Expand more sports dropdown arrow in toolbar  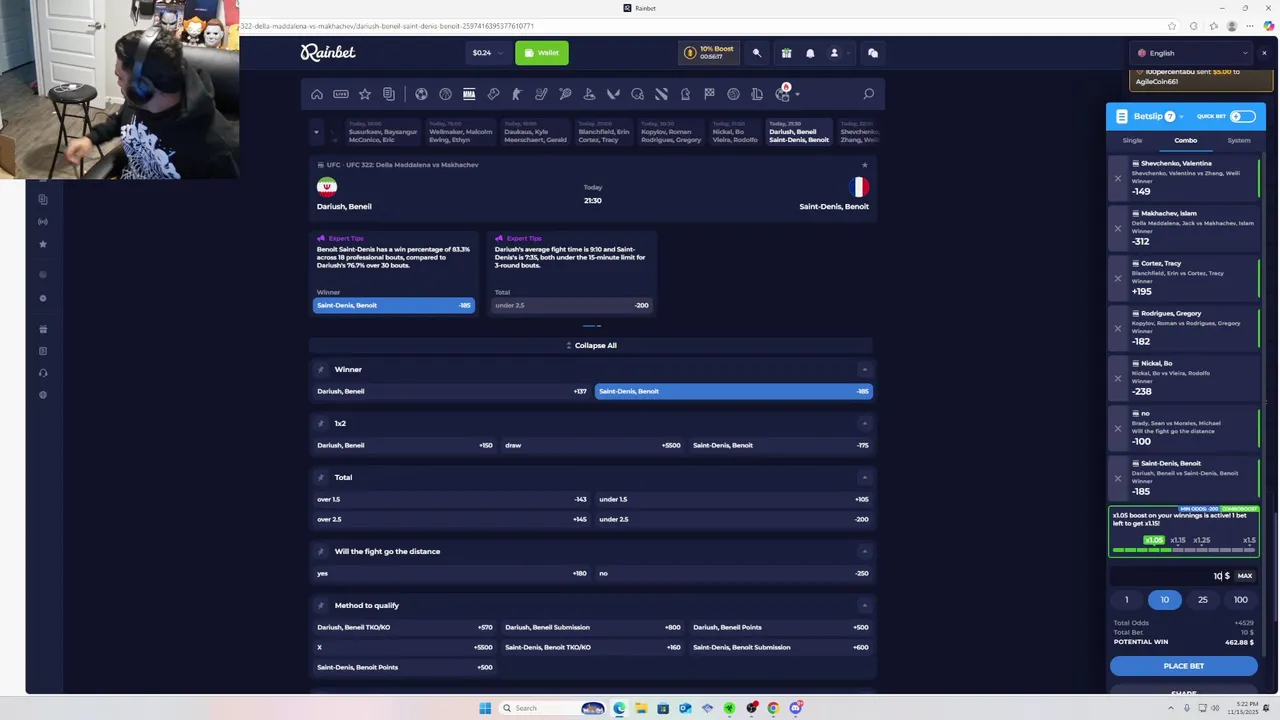[797, 95]
